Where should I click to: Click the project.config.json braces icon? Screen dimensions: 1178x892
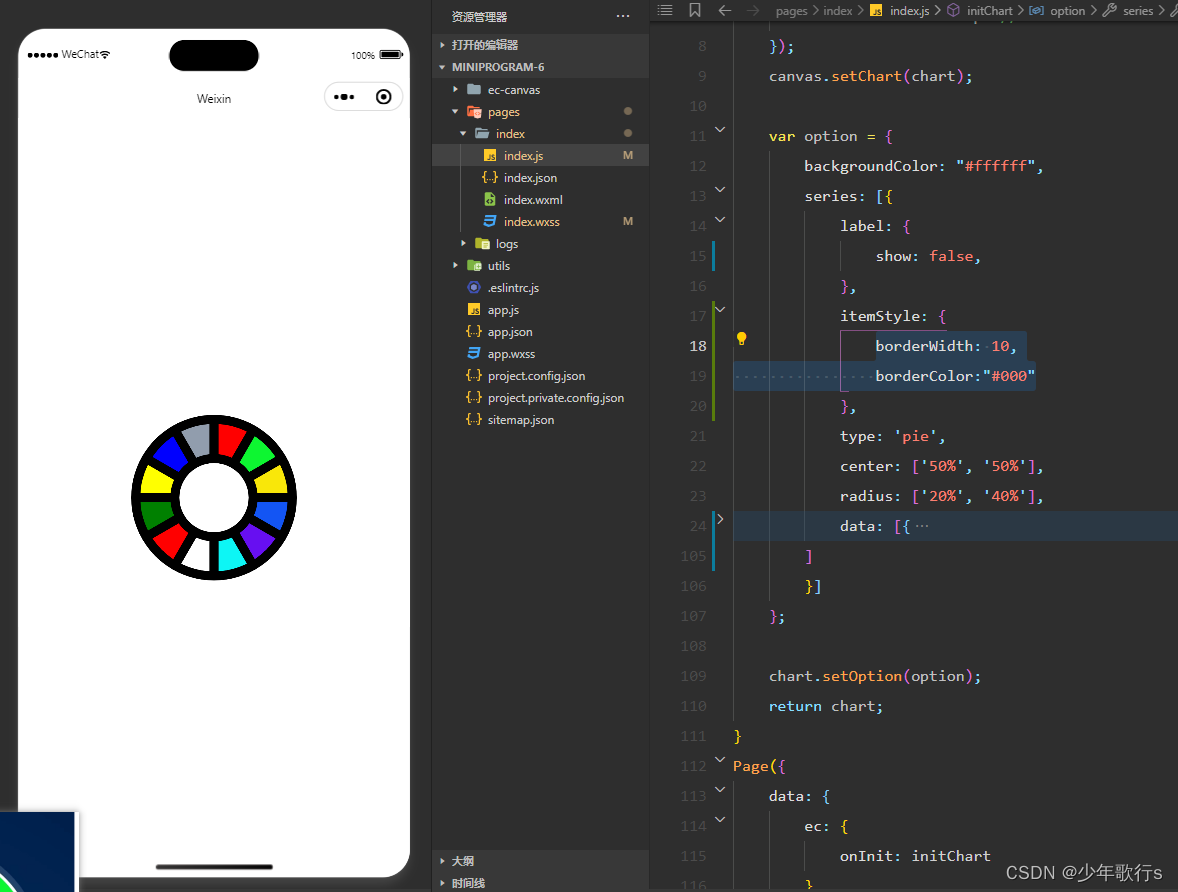click(474, 375)
